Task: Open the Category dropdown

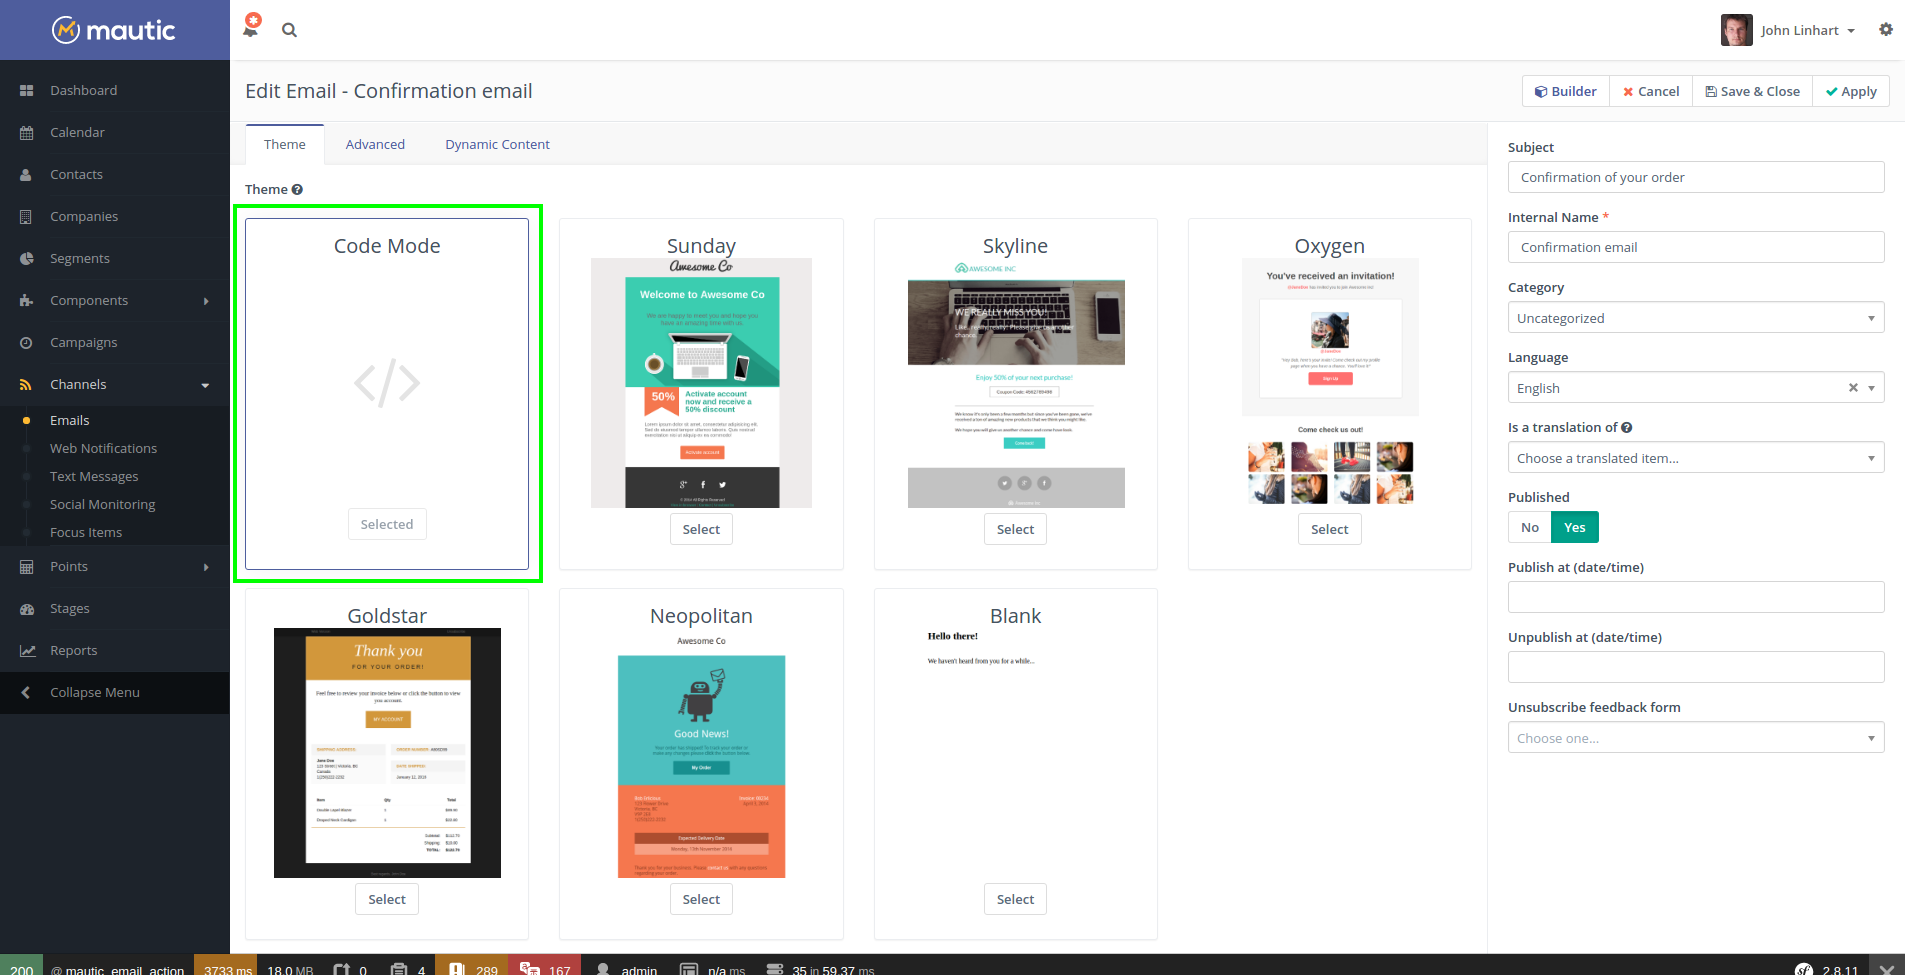Action: point(1696,318)
